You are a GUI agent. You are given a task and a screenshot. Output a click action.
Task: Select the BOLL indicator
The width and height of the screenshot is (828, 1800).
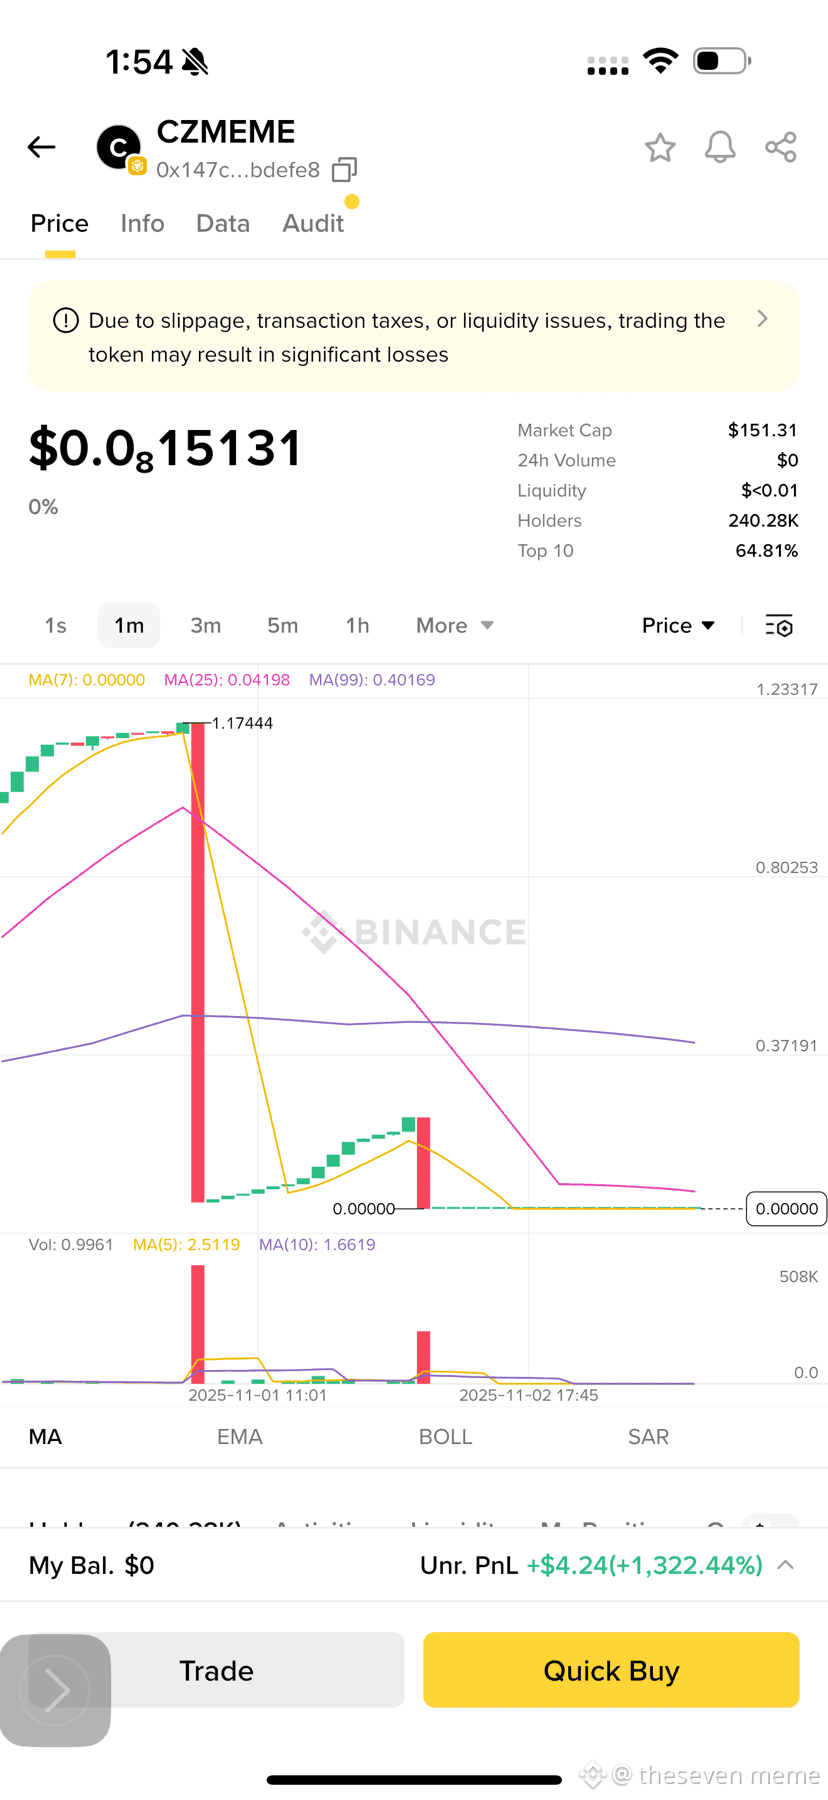[x=445, y=1437]
